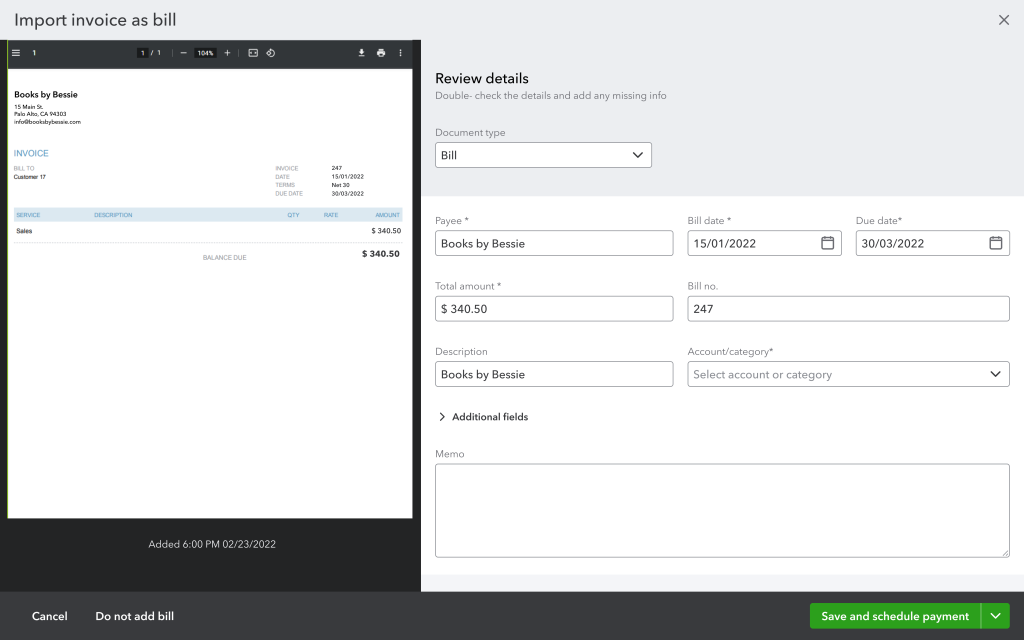Click the bold '$ 340.50' balance due amount
This screenshot has width=1024, height=640.
(381, 253)
